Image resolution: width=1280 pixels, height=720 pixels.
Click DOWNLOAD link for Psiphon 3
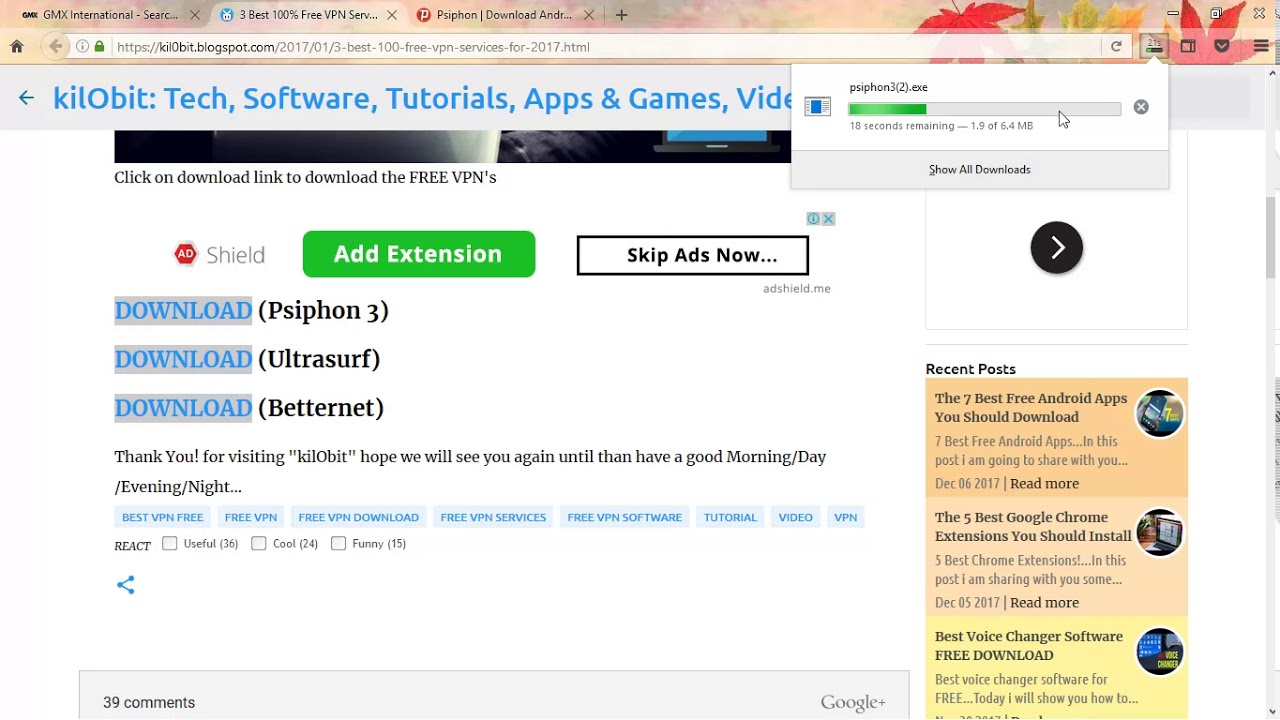(x=183, y=310)
